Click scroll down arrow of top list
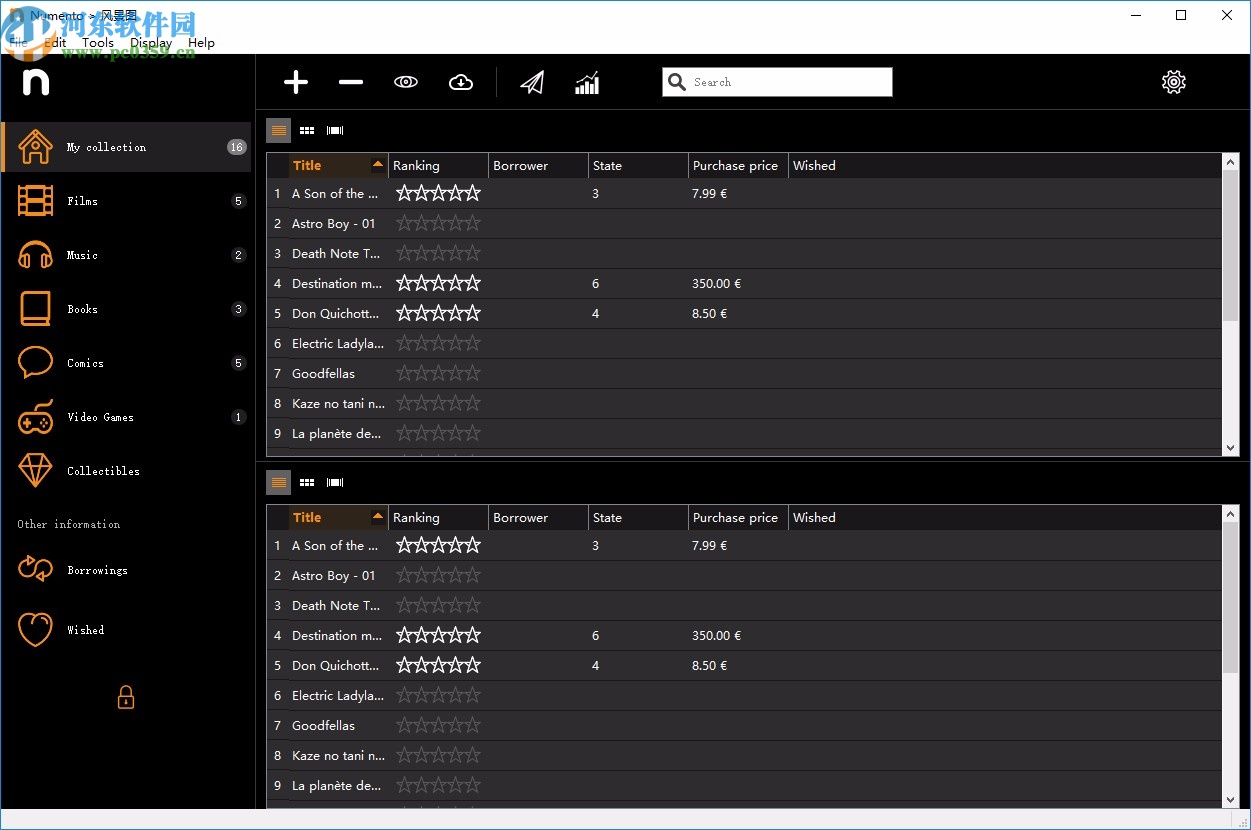 [1231, 448]
